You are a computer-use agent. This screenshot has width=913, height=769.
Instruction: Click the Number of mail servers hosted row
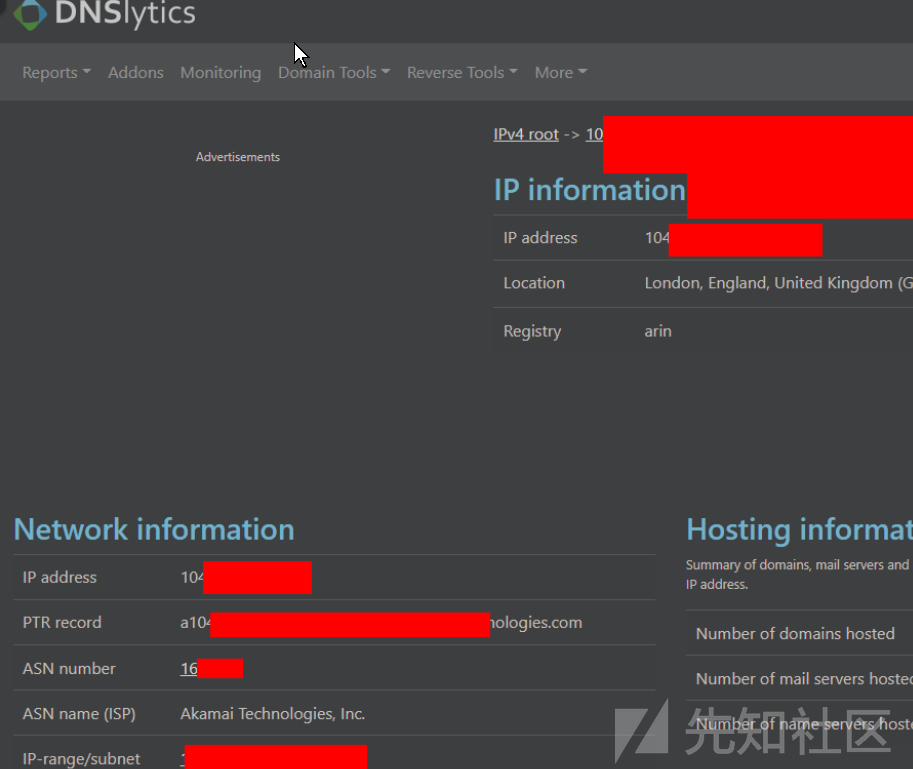point(799,679)
